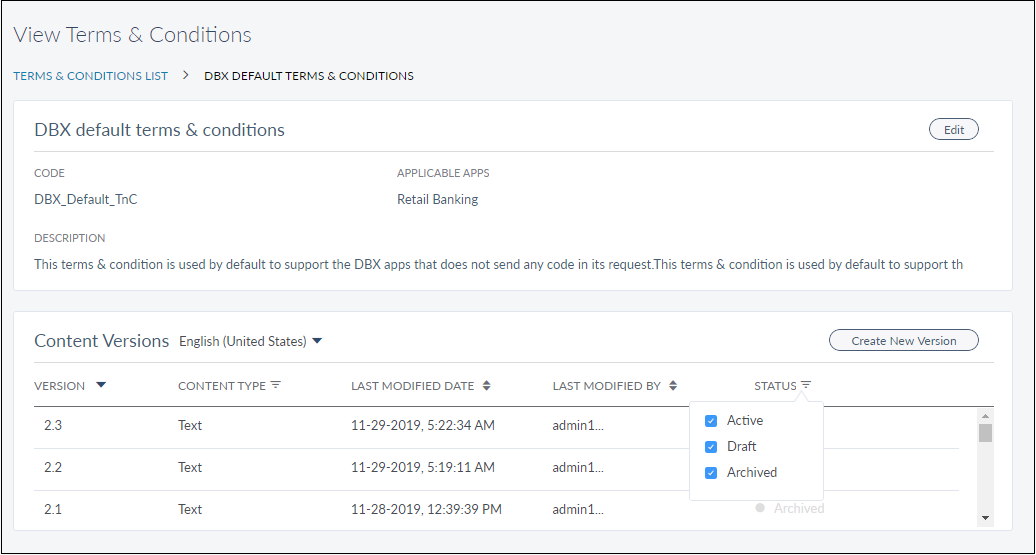This screenshot has height=555, width=1036.
Task: Sort by Last Modified Date arrows
Action: [x=487, y=386]
